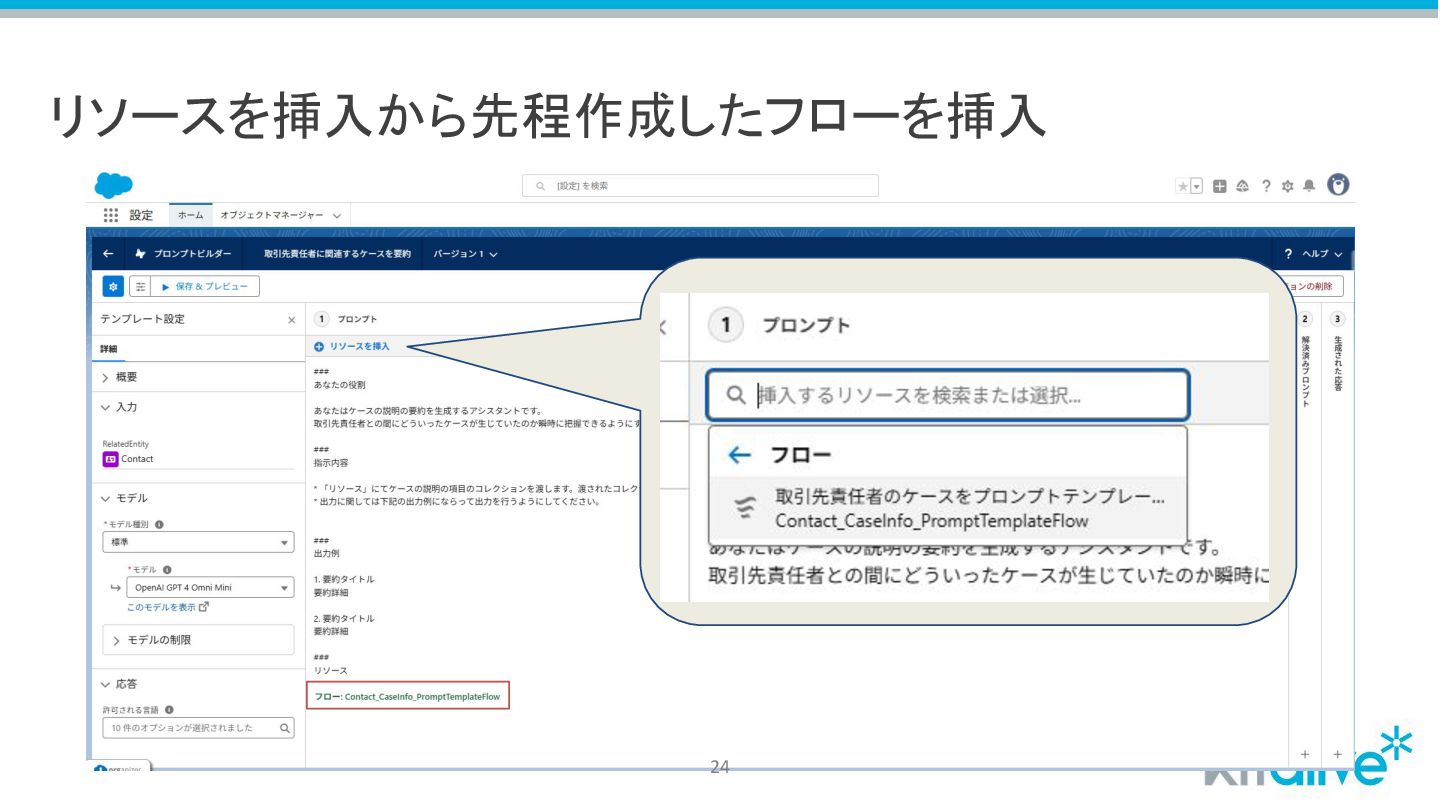
Task: Open the header help question mark
Action: point(1266,186)
